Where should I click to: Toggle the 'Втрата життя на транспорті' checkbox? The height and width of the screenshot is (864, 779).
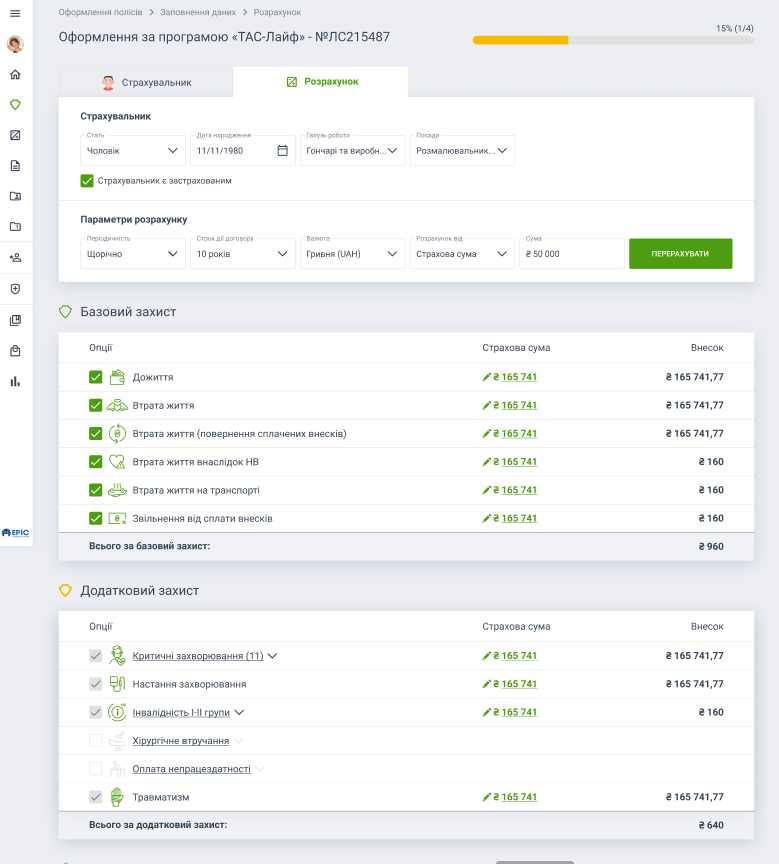pyautogui.click(x=96, y=490)
